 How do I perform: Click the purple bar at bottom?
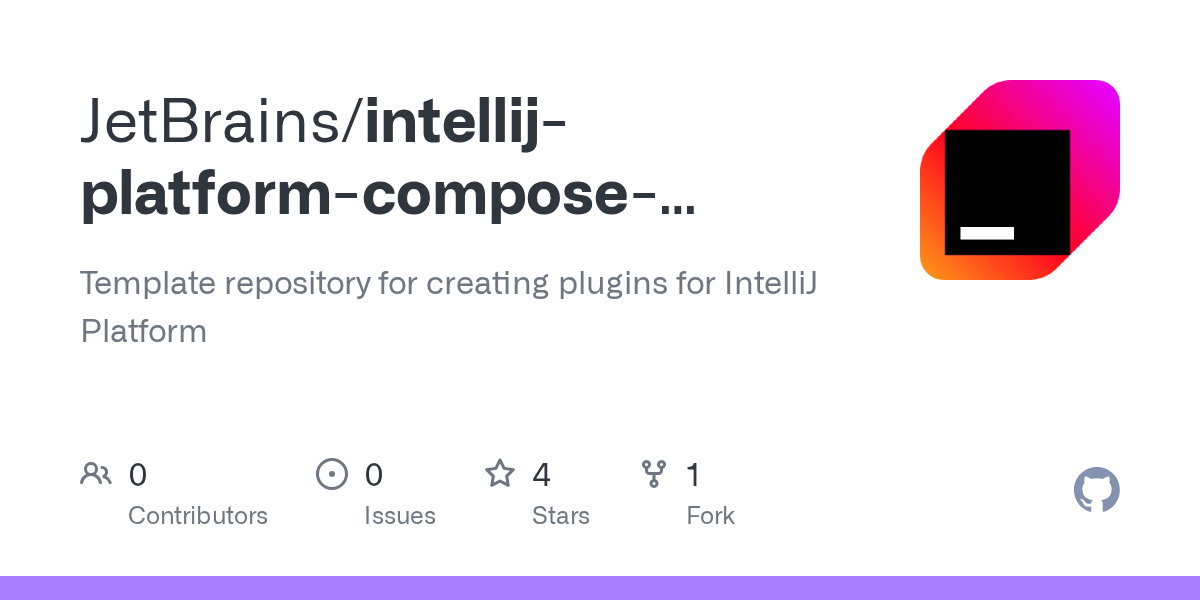[600, 588]
